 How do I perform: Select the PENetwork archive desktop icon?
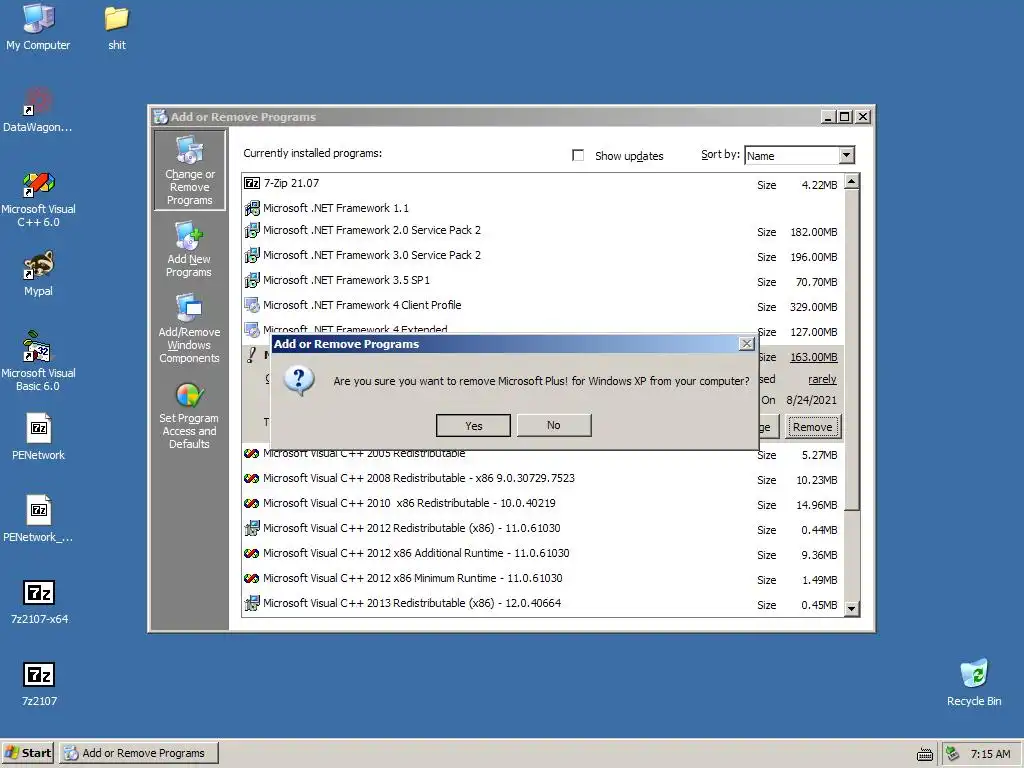click(38, 437)
